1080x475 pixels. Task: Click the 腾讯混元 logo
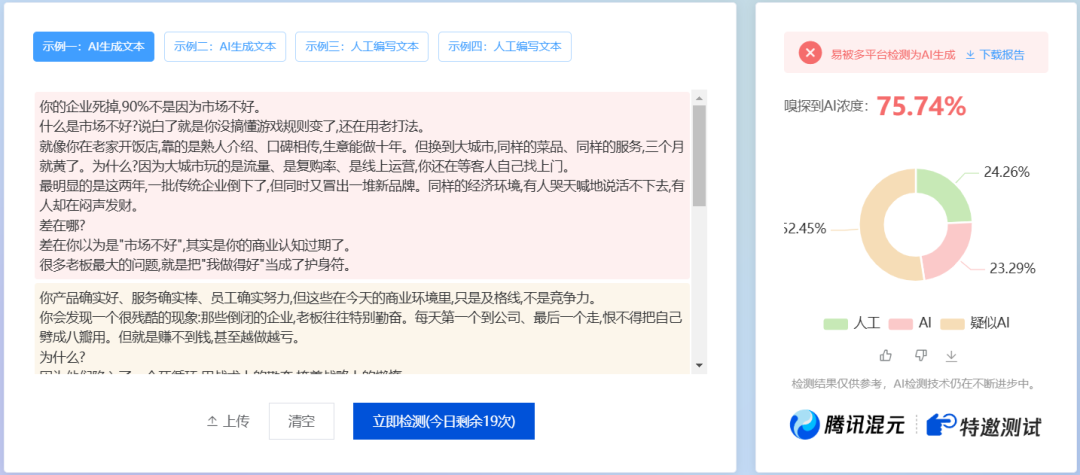[847, 425]
